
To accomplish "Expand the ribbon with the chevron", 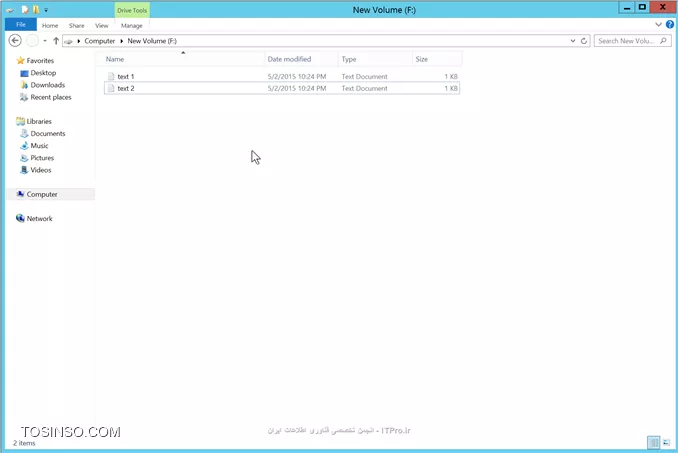I will click(658, 25).
